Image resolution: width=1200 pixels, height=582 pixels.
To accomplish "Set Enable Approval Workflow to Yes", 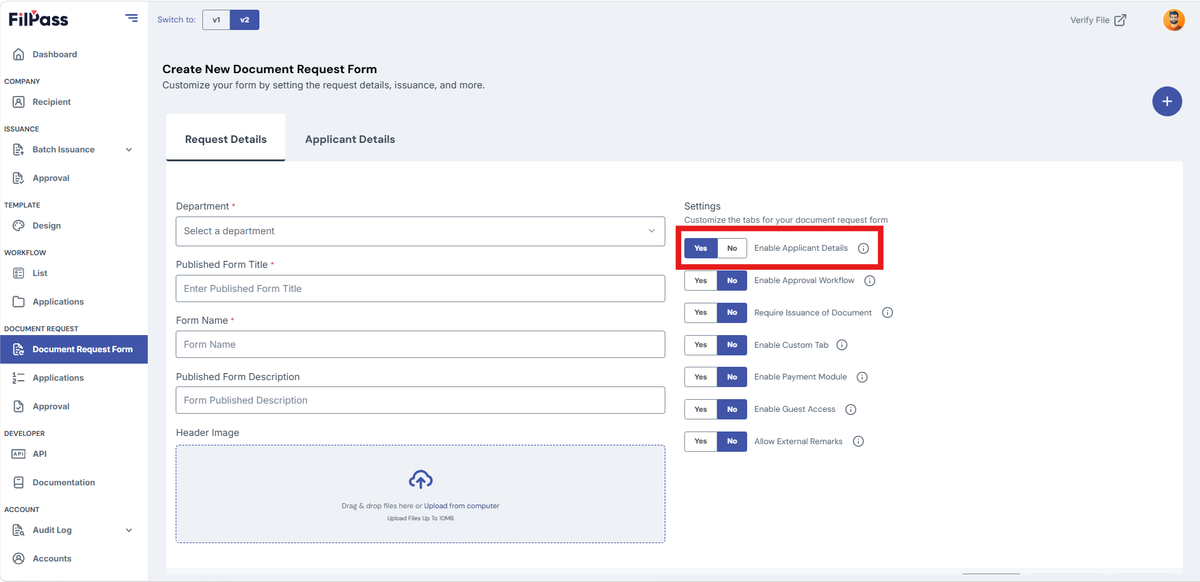I will 701,281.
